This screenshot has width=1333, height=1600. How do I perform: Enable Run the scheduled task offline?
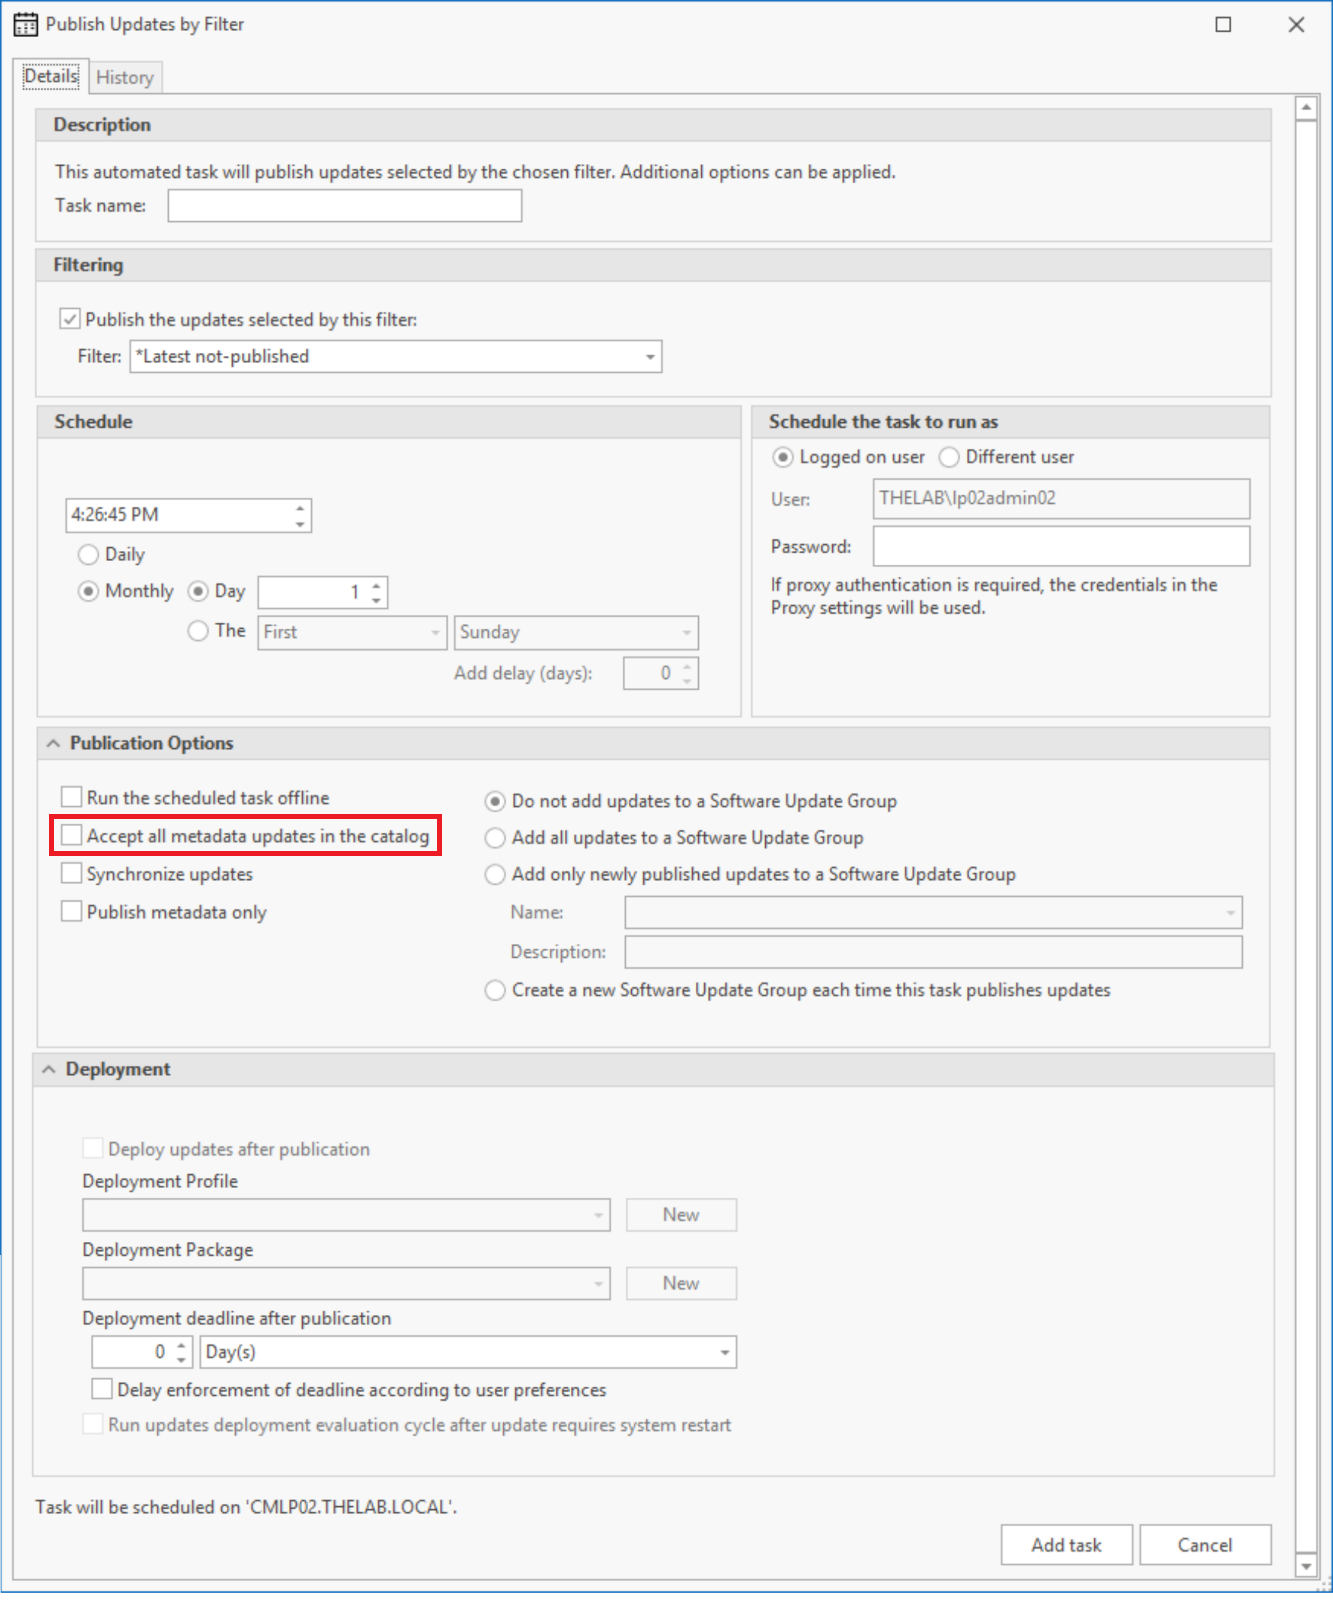click(x=71, y=797)
